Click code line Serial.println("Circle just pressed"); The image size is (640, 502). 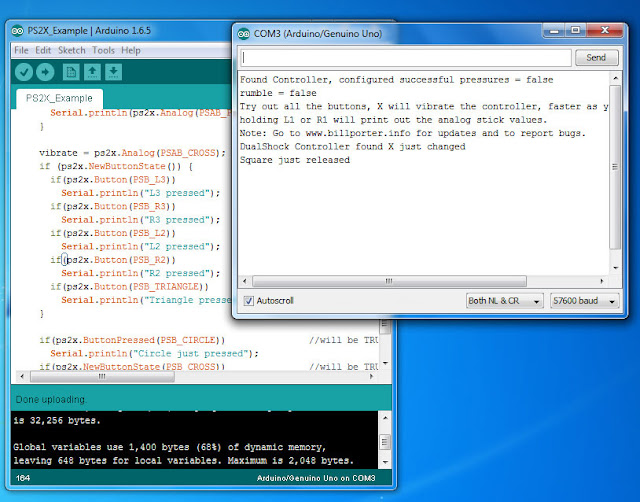(x=154, y=353)
